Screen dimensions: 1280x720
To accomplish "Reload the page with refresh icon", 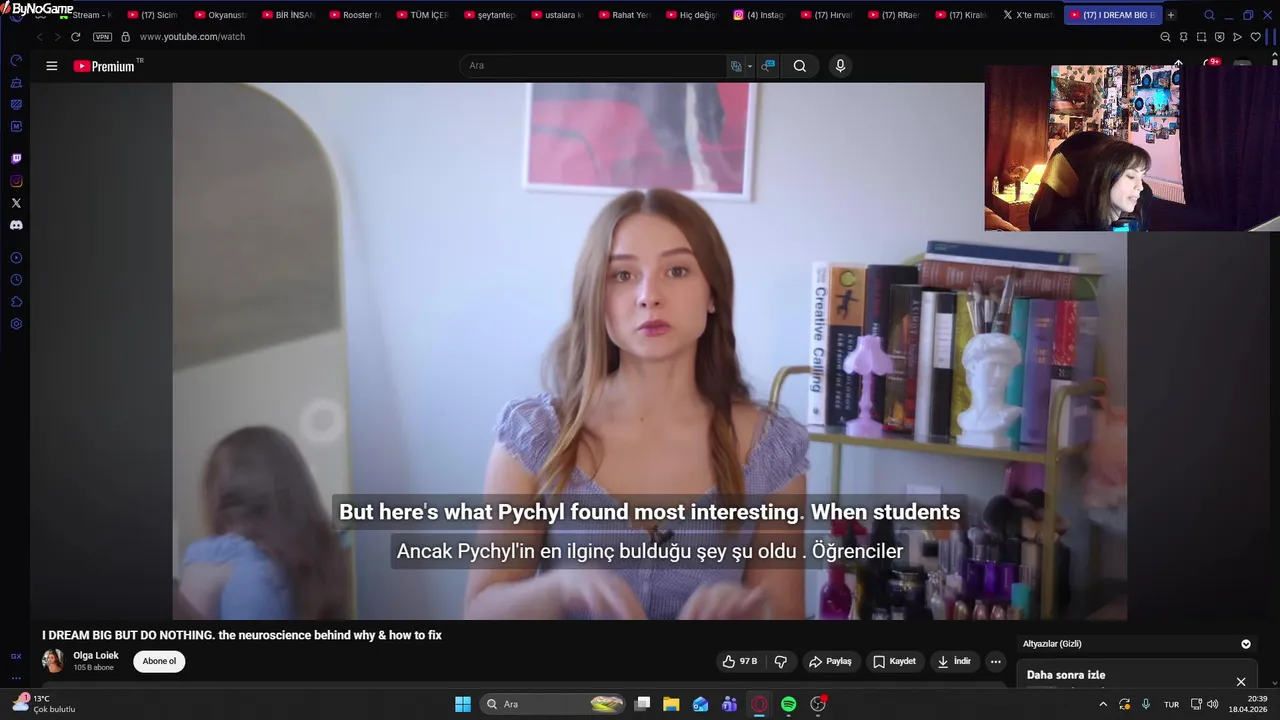I will 75,37.
